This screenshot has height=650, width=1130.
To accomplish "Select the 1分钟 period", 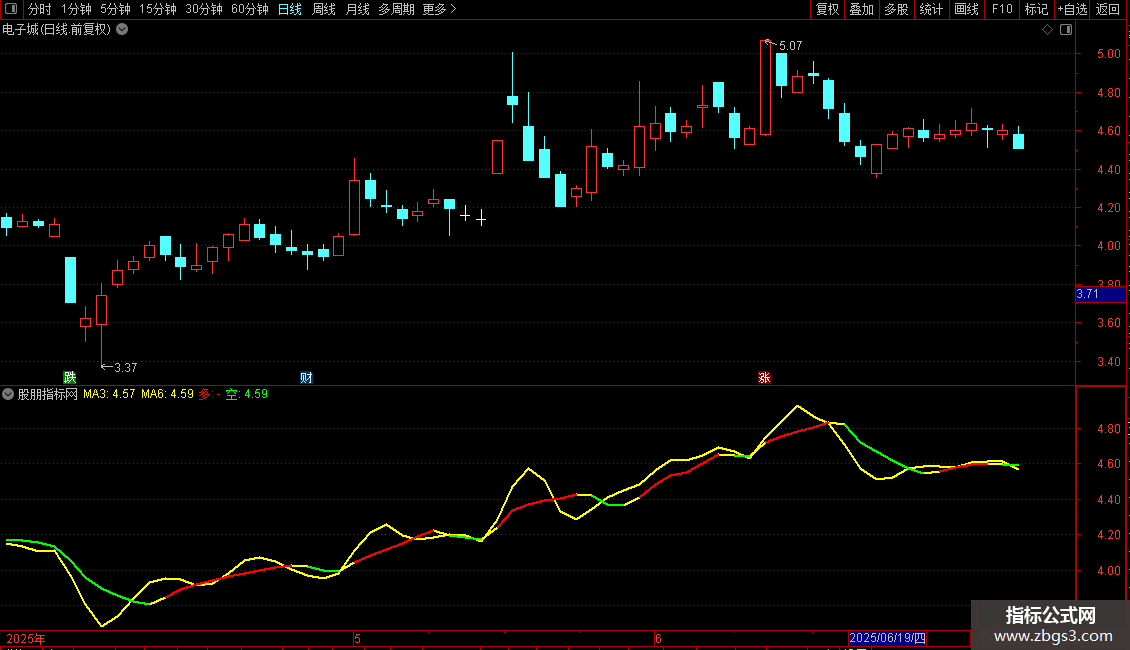I will click(x=76, y=9).
